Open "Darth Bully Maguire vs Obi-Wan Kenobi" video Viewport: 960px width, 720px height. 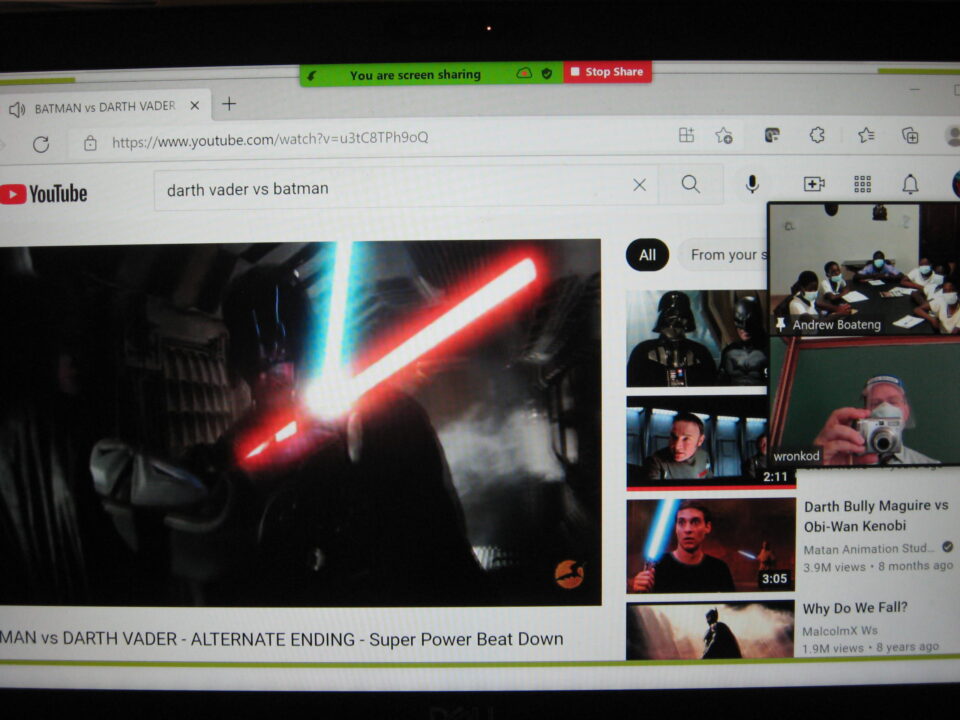875,516
